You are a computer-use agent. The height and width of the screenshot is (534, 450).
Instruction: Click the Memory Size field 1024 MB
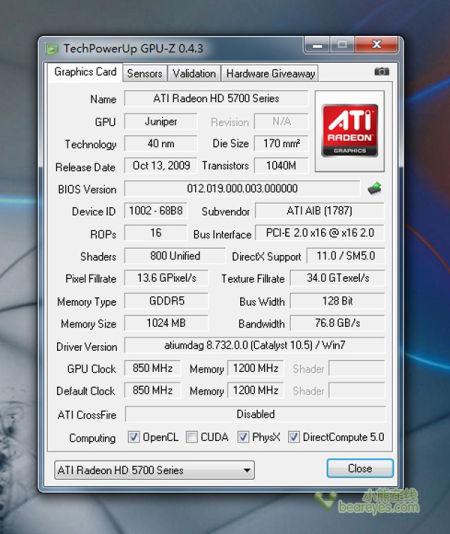[x=166, y=323]
